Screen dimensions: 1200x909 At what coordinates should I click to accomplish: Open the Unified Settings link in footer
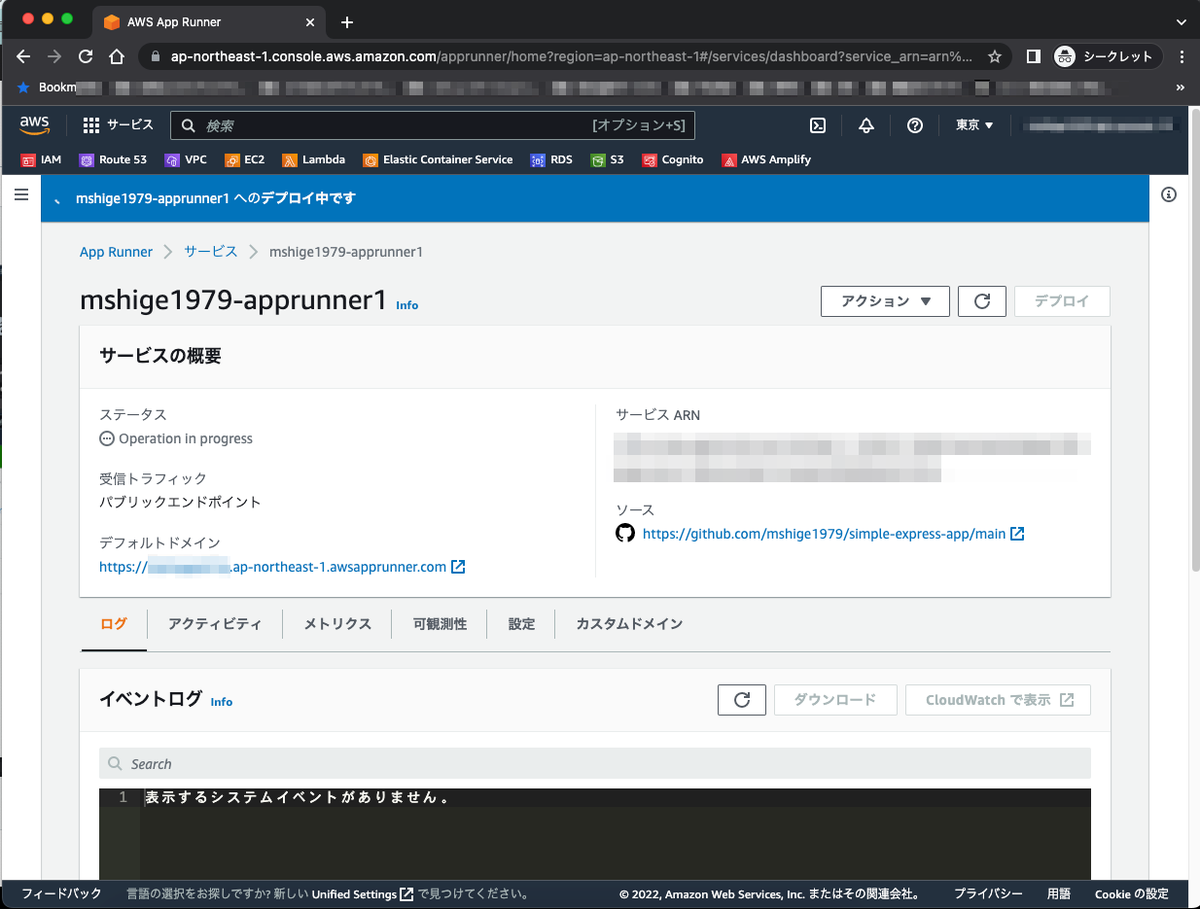coord(363,894)
